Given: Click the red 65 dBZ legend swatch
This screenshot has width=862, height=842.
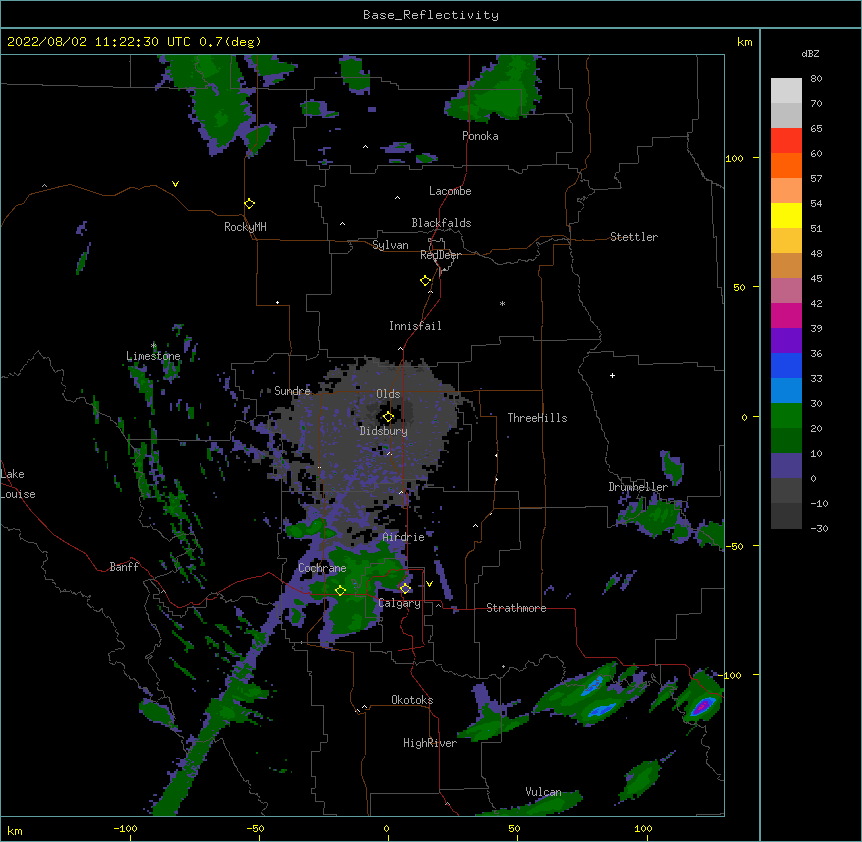Looking at the screenshot, I should [786, 140].
